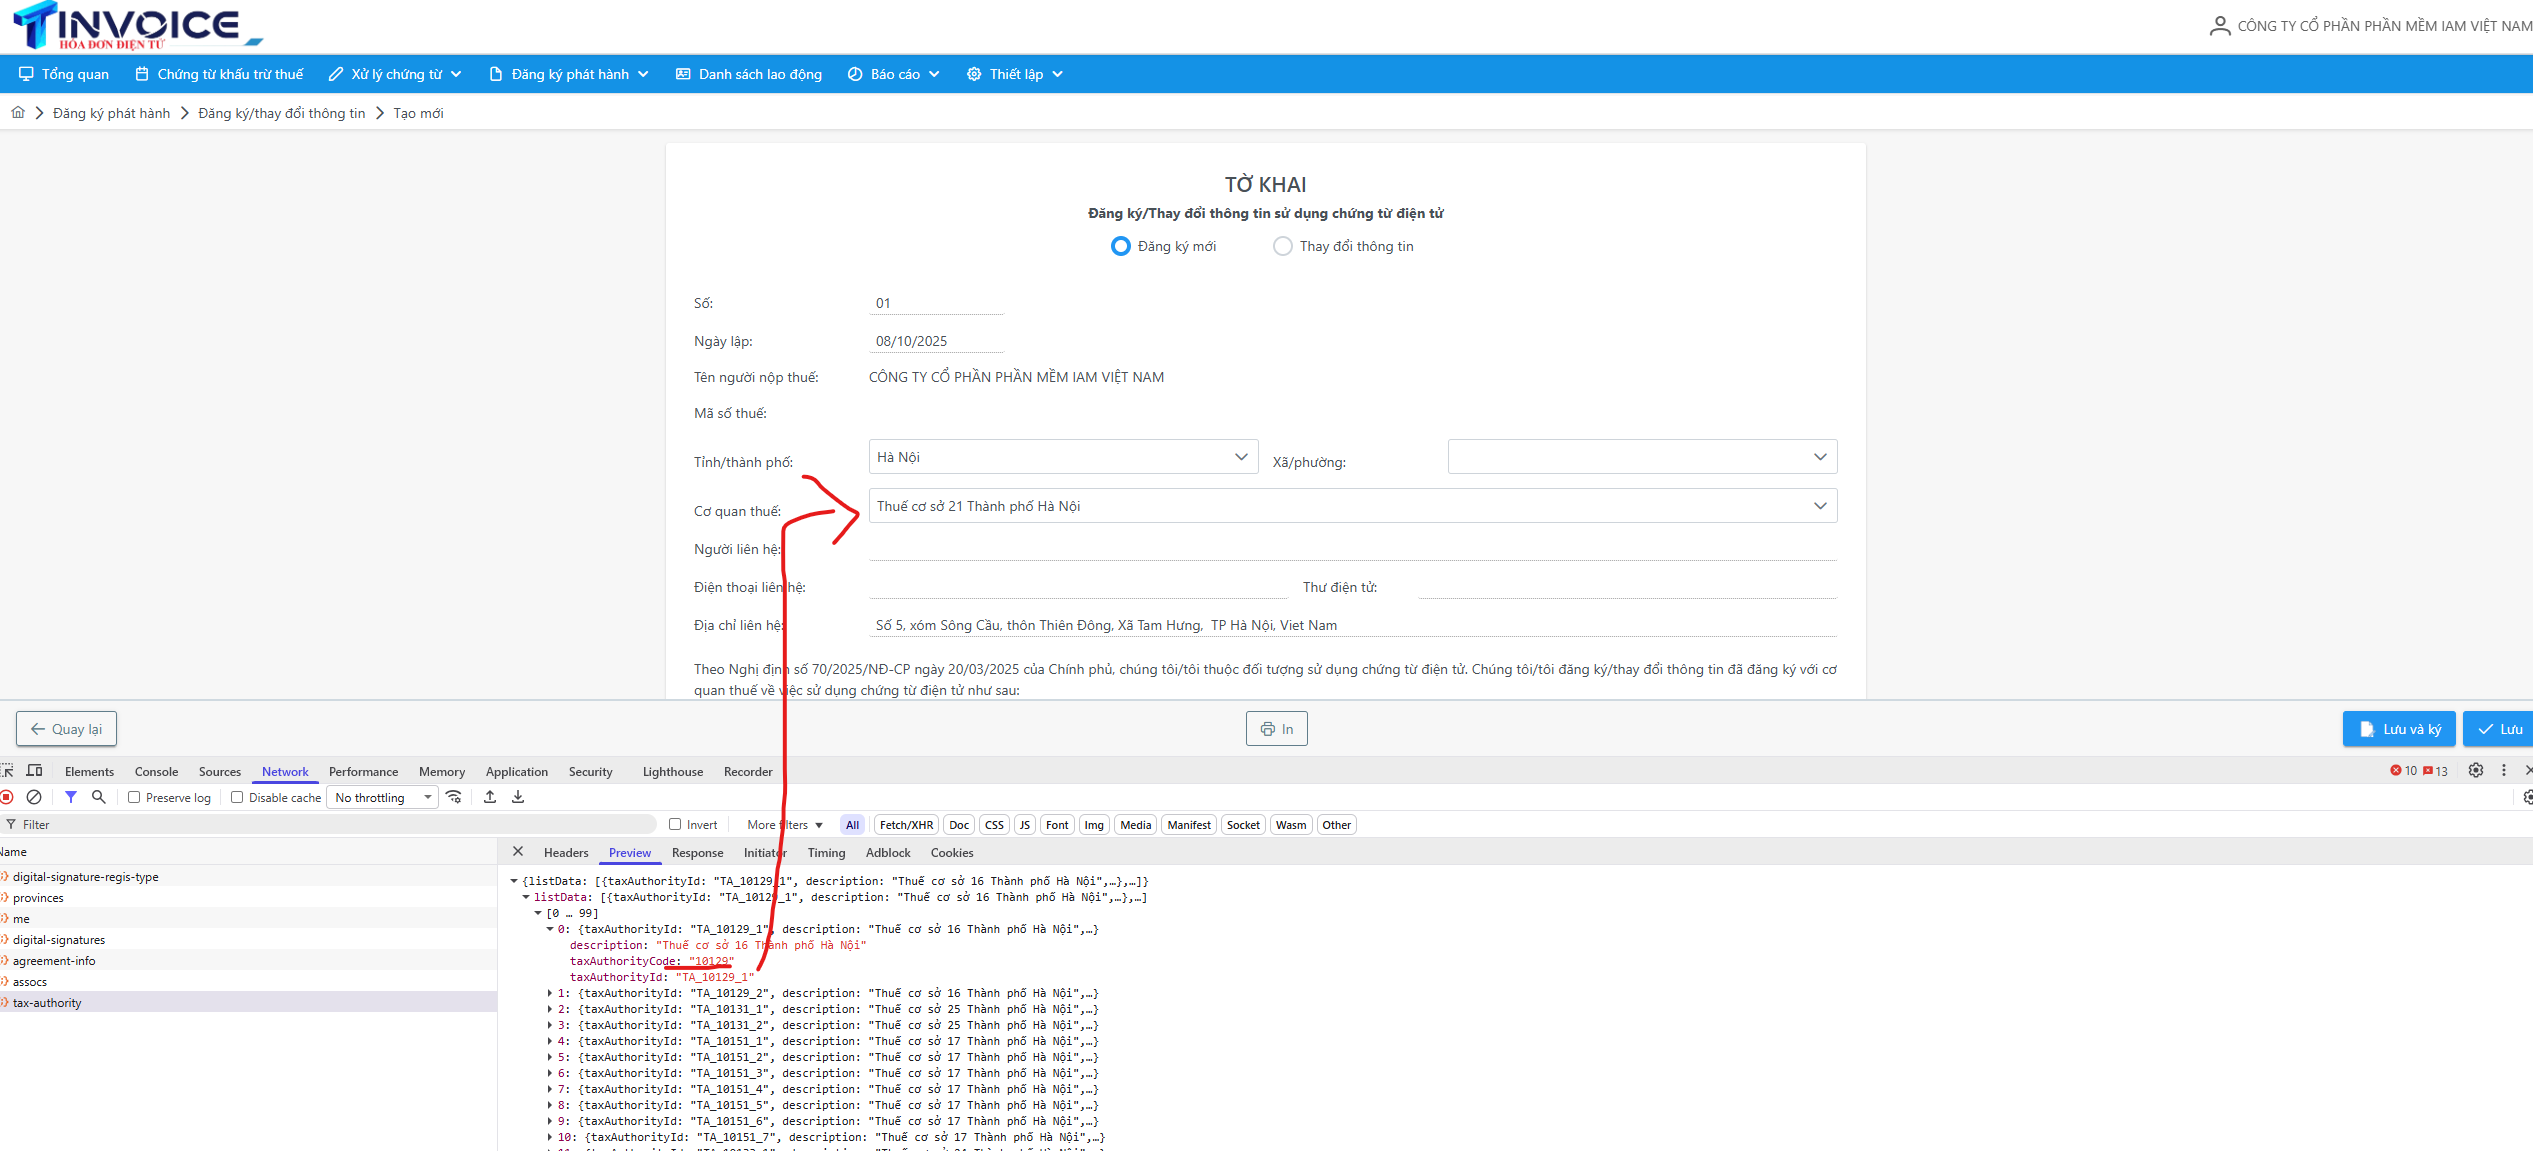The width and height of the screenshot is (2533, 1151).
Task: Click the issues count 13 flag
Action: [2435, 771]
